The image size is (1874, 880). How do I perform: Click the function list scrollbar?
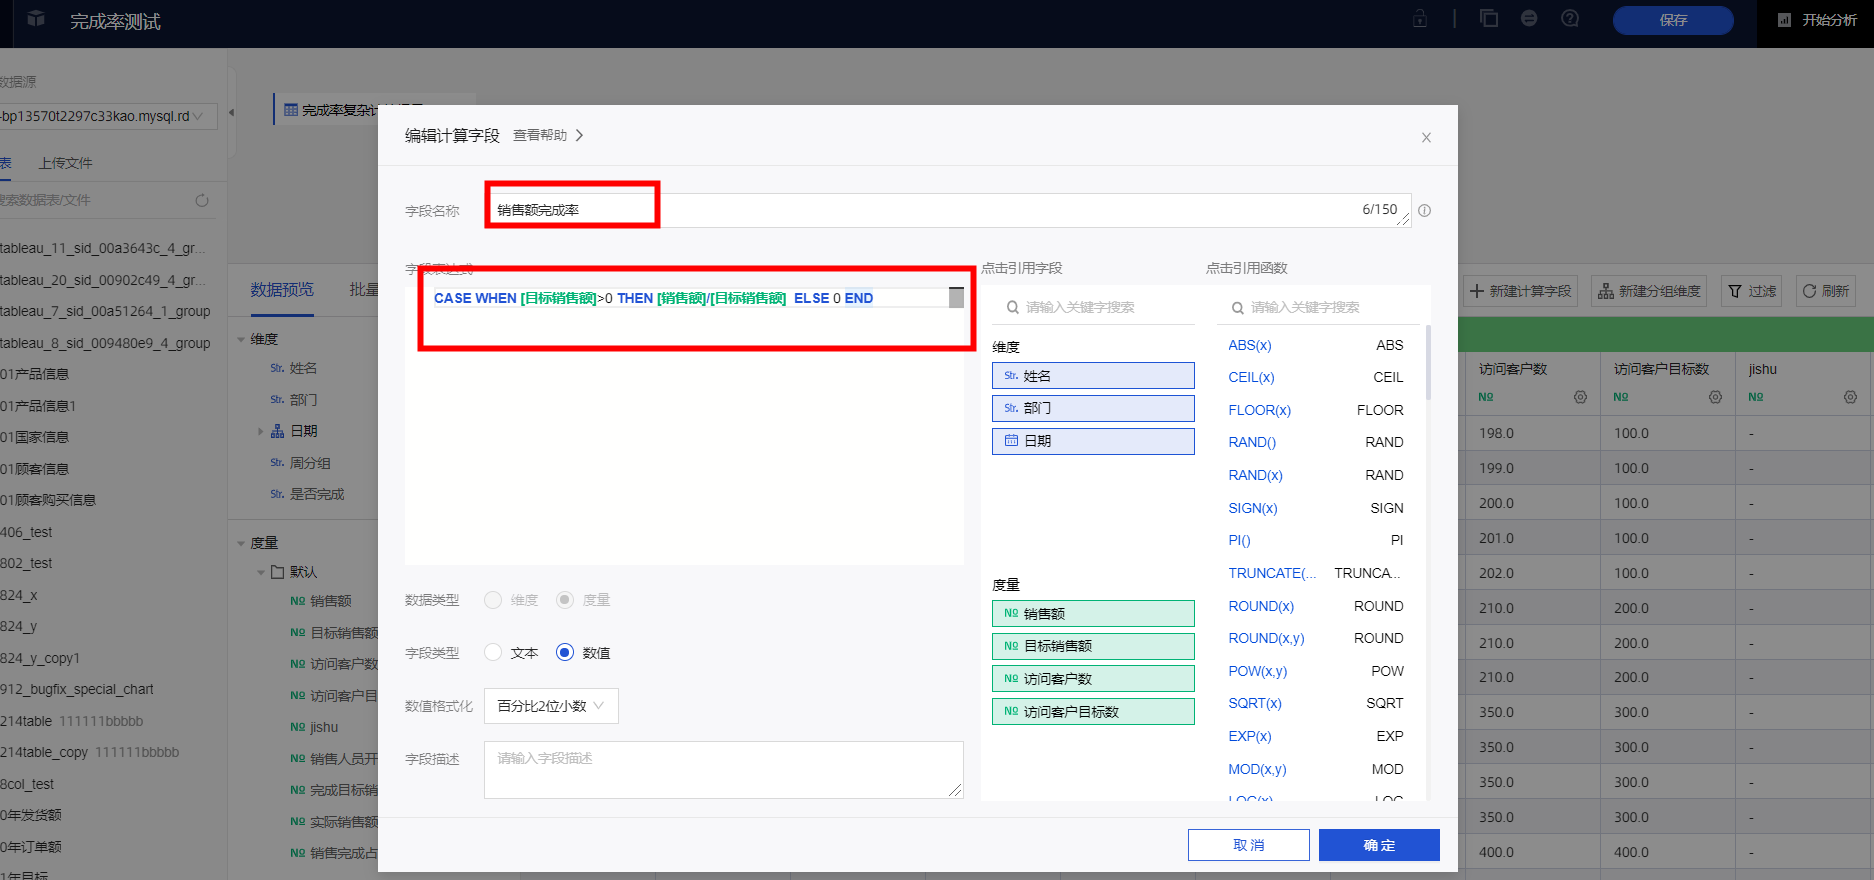(x=1427, y=362)
